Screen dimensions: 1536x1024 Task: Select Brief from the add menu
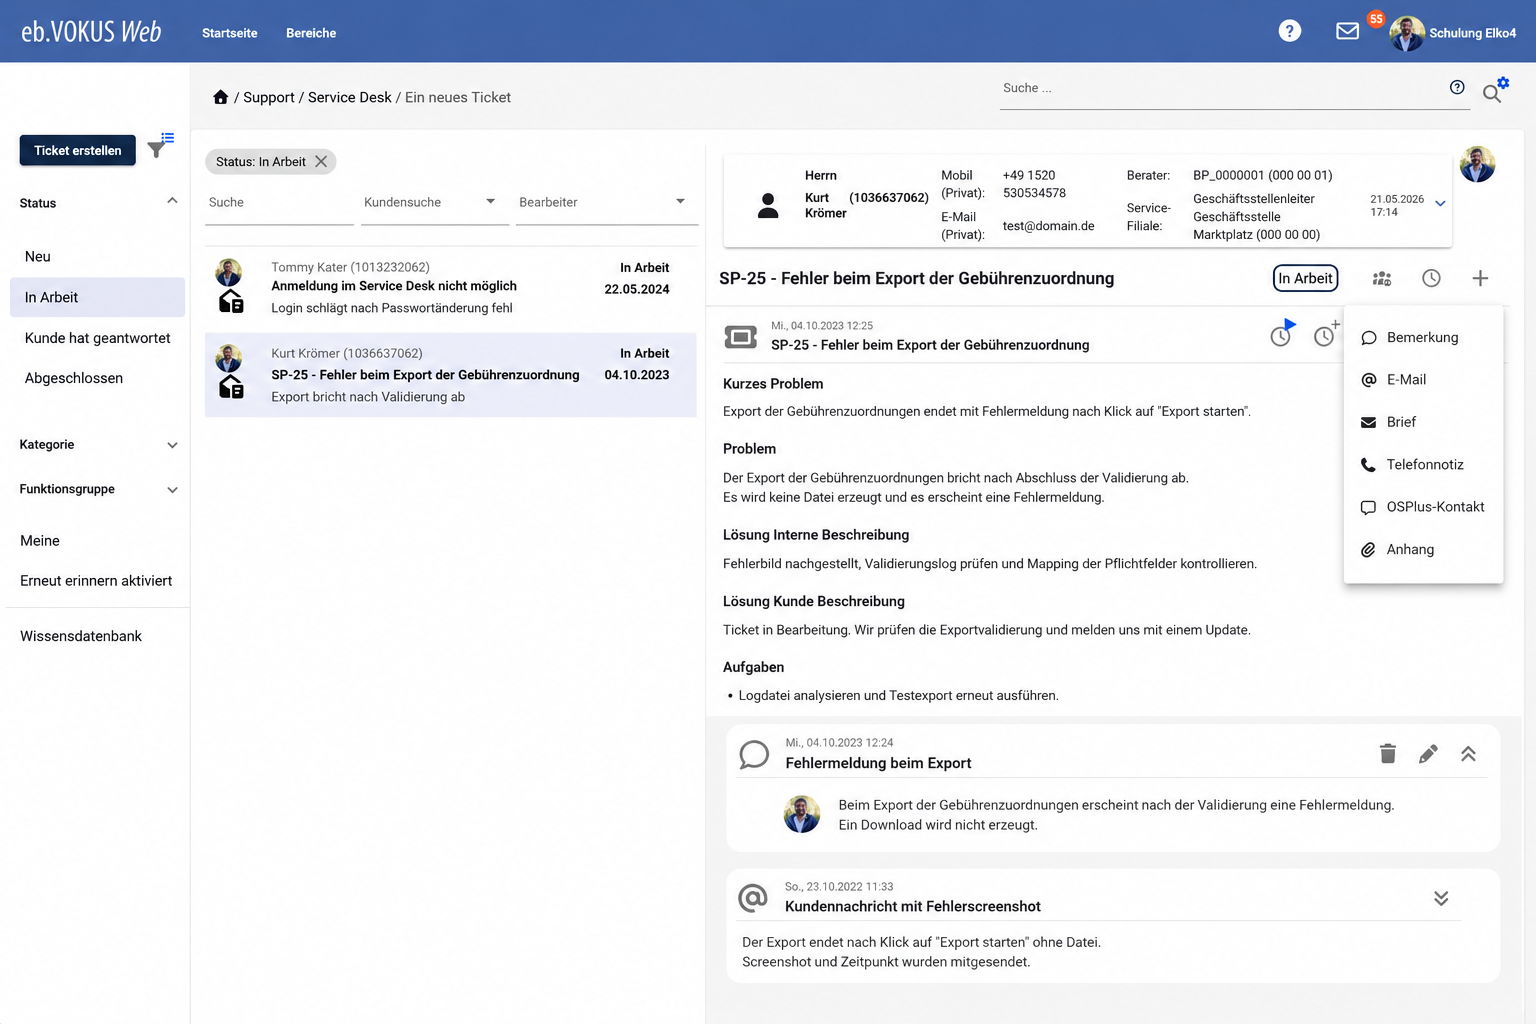(1423, 422)
